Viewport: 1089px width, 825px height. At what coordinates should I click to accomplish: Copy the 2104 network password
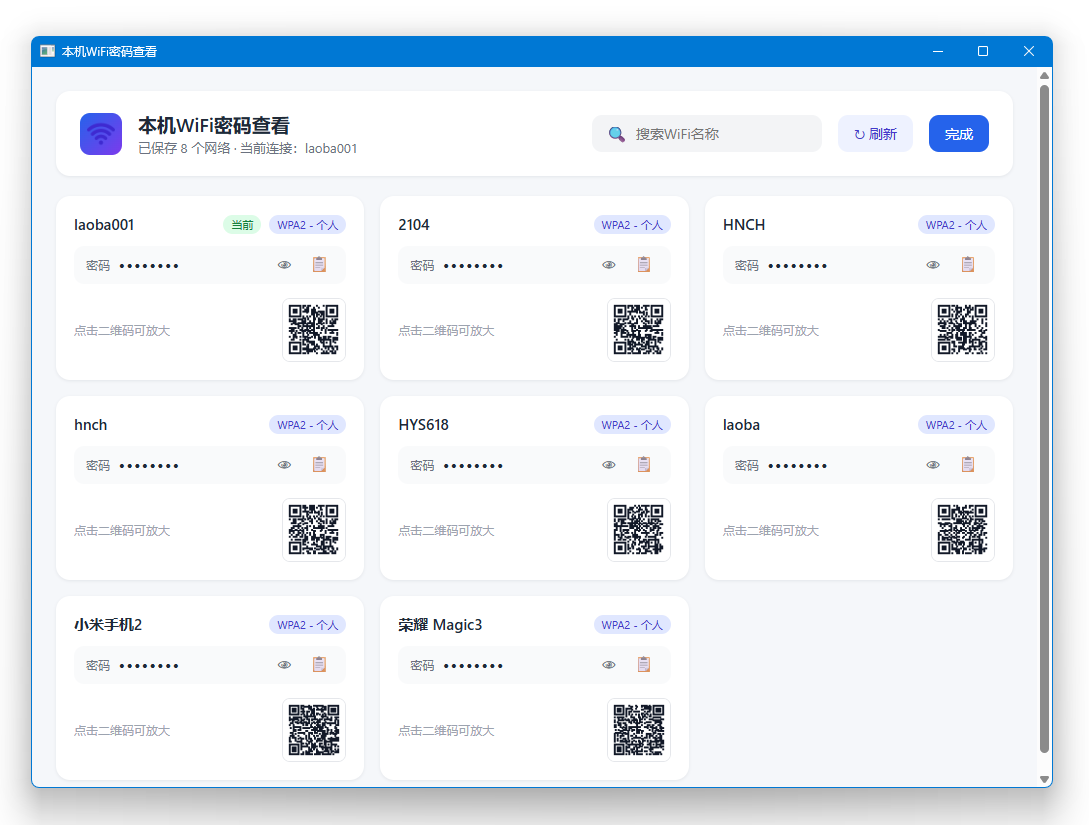point(644,265)
